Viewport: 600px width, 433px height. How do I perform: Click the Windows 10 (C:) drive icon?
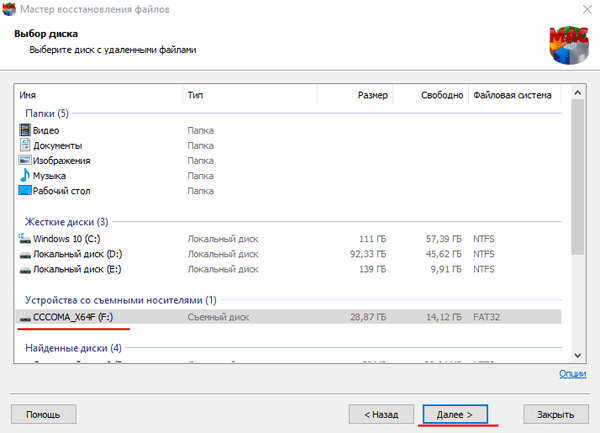tap(25, 239)
